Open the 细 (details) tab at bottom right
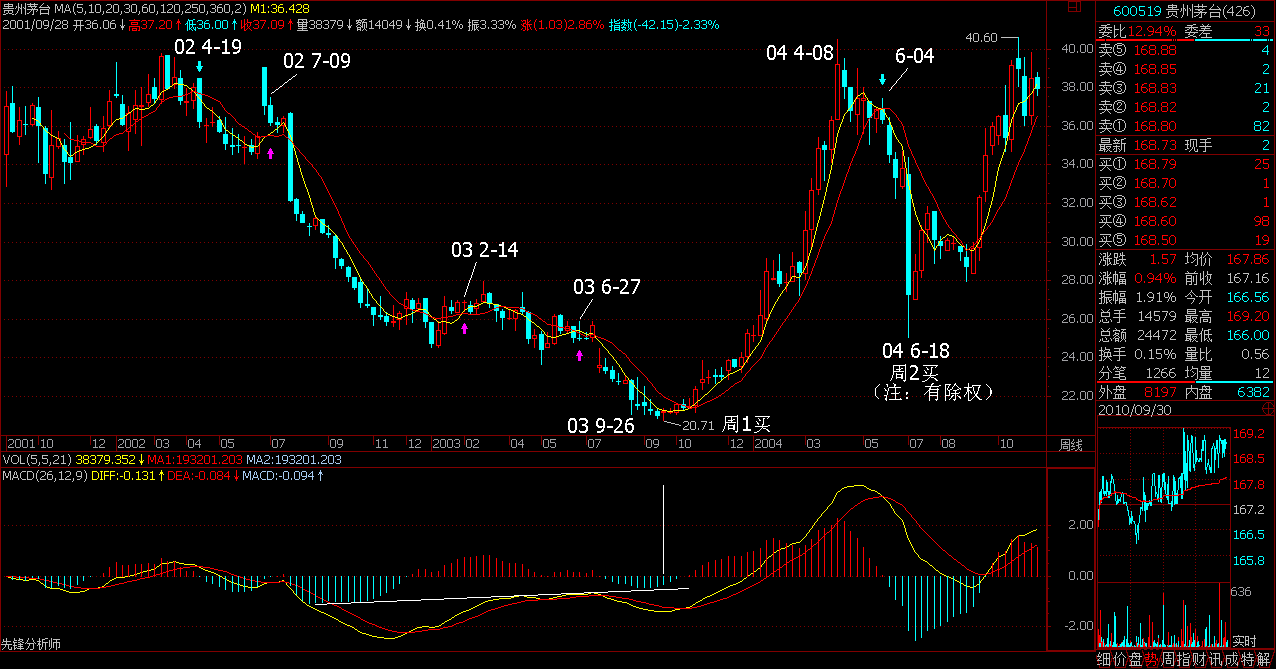Viewport: 1276px width, 669px height. tap(1104, 659)
